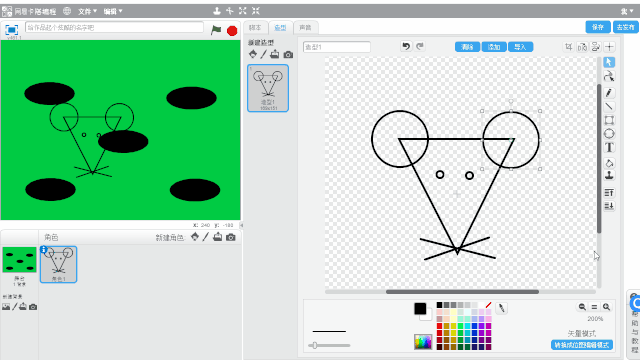640x360 pixels.
Task: Select the arrow Select tool
Action: tap(609, 62)
